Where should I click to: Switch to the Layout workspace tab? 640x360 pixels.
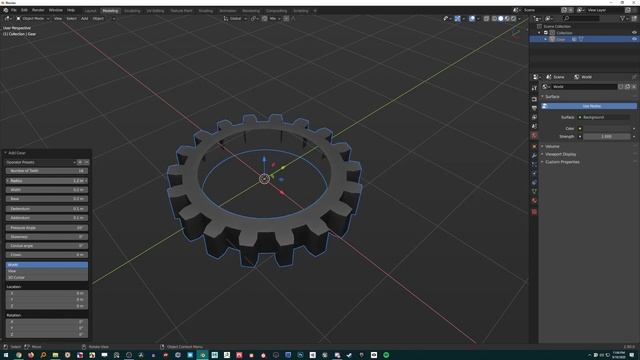pyautogui.click(x=91, y=11)
